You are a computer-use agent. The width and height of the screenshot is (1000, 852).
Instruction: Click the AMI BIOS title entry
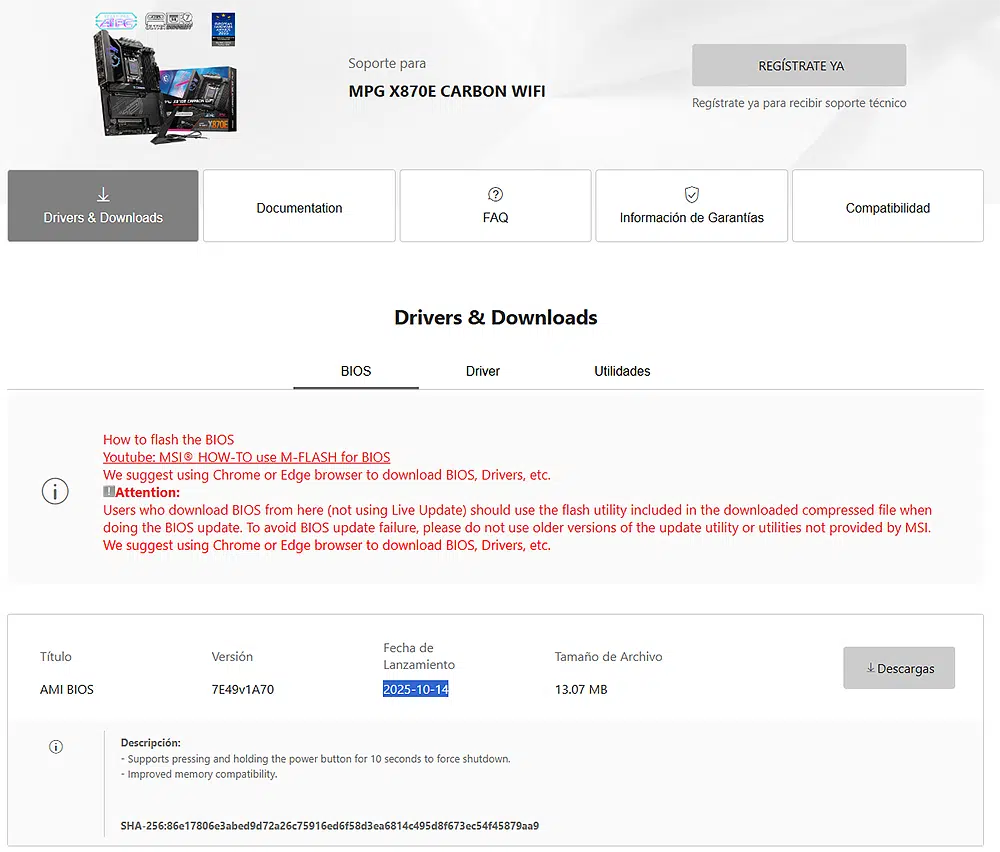(66, 689)
